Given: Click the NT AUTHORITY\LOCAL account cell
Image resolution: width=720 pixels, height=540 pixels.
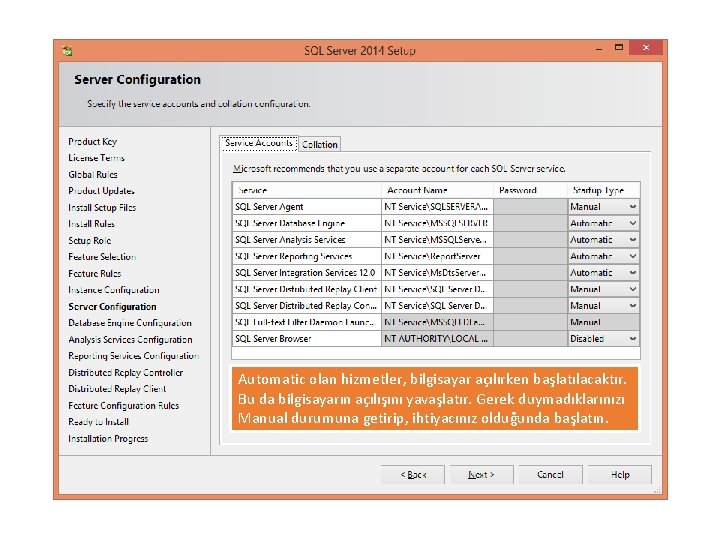Looking at the screenshot, I should pos(437,339).
